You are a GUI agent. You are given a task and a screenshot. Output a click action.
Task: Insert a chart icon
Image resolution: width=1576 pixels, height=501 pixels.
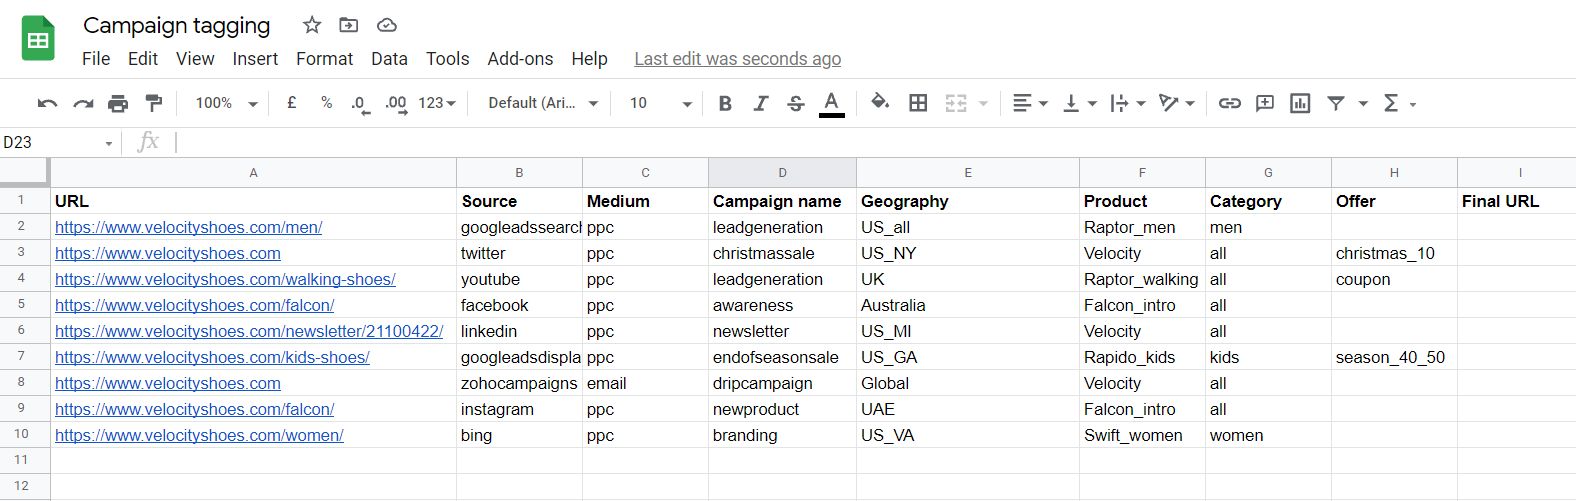(1300, 103)
